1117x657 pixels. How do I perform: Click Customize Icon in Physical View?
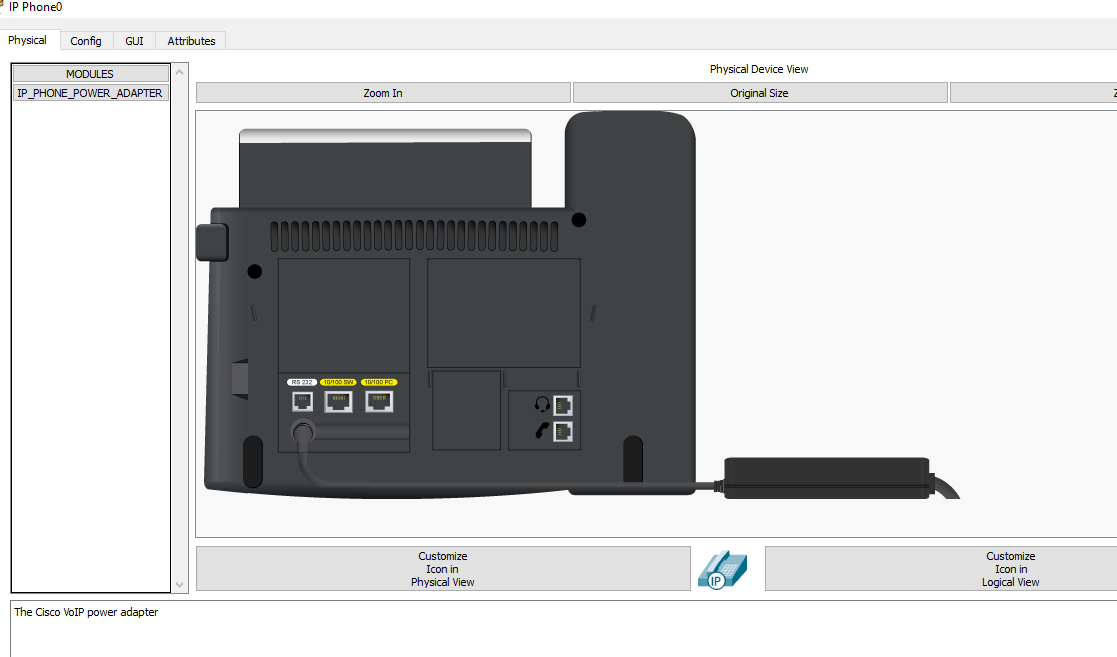tap(443, 569)
